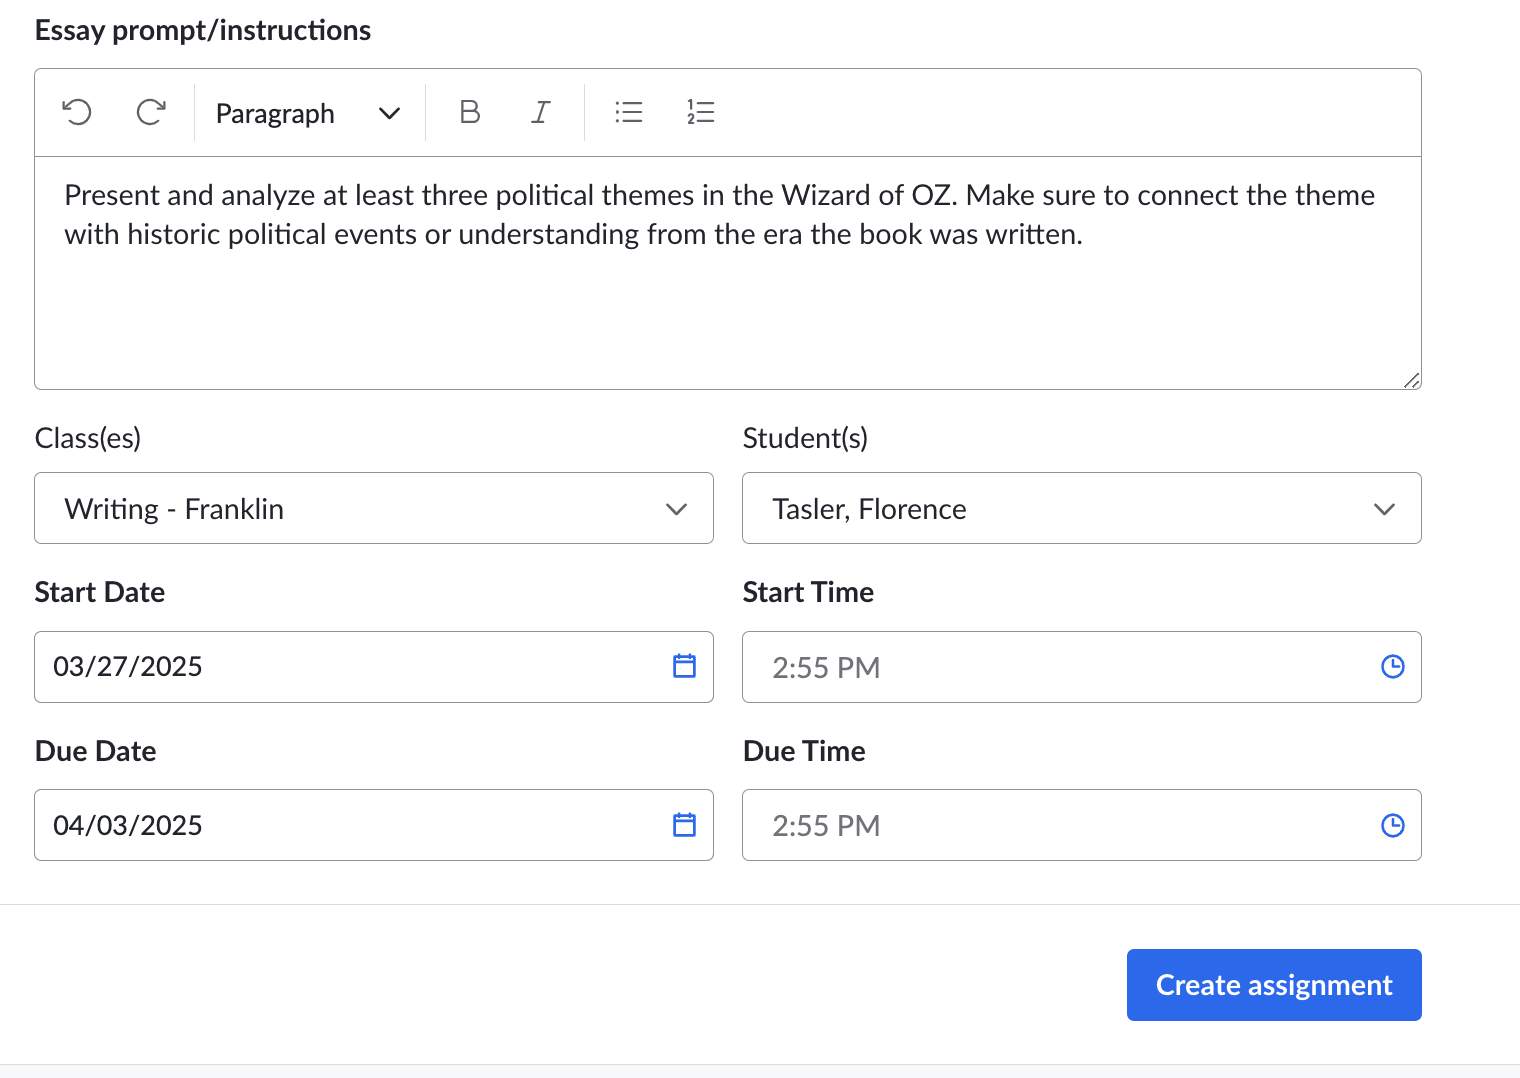Click the Create assignment button

(x=1274, y=985)
